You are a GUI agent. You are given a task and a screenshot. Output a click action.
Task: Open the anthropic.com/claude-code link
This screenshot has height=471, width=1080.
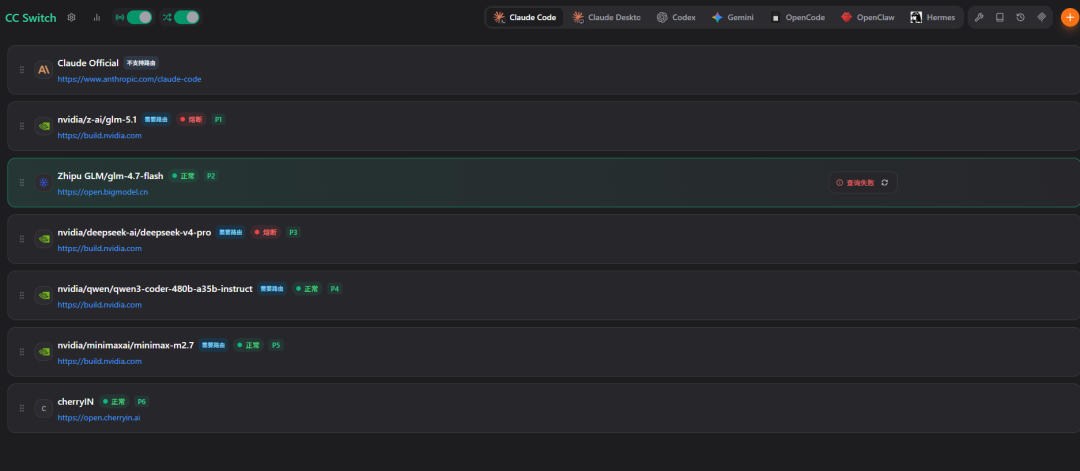pos(129,79)
